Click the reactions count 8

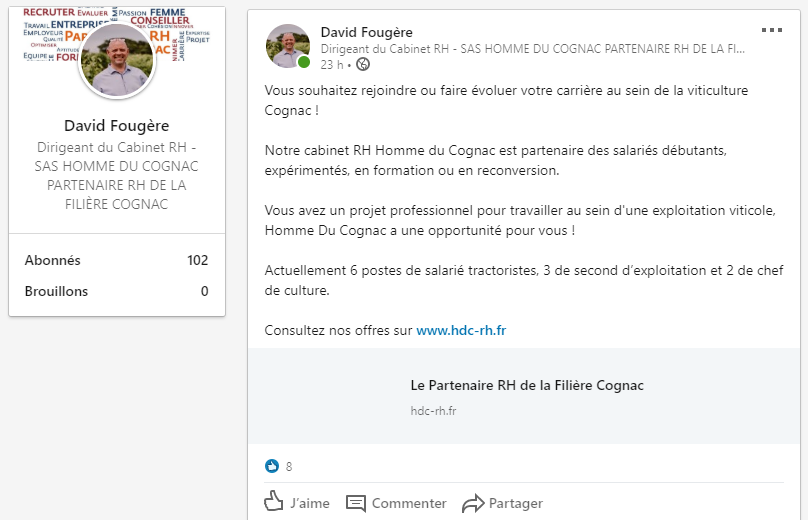click(x=289, y=466)
